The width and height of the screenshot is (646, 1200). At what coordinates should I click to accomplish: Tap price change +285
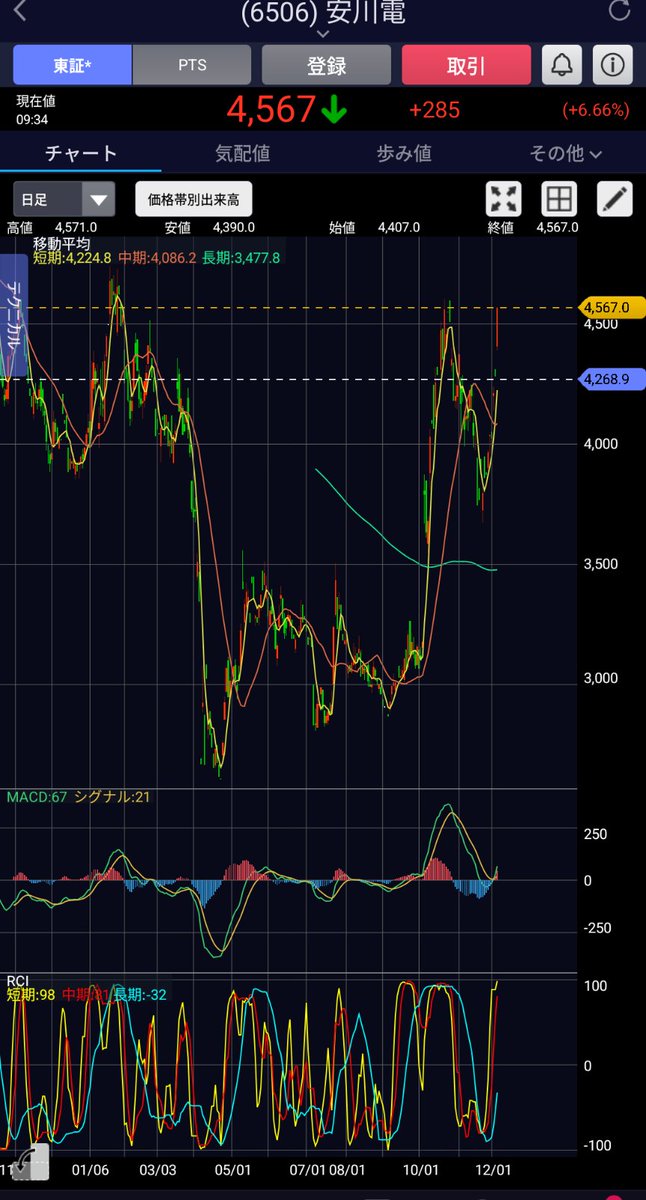pos(434,109)
